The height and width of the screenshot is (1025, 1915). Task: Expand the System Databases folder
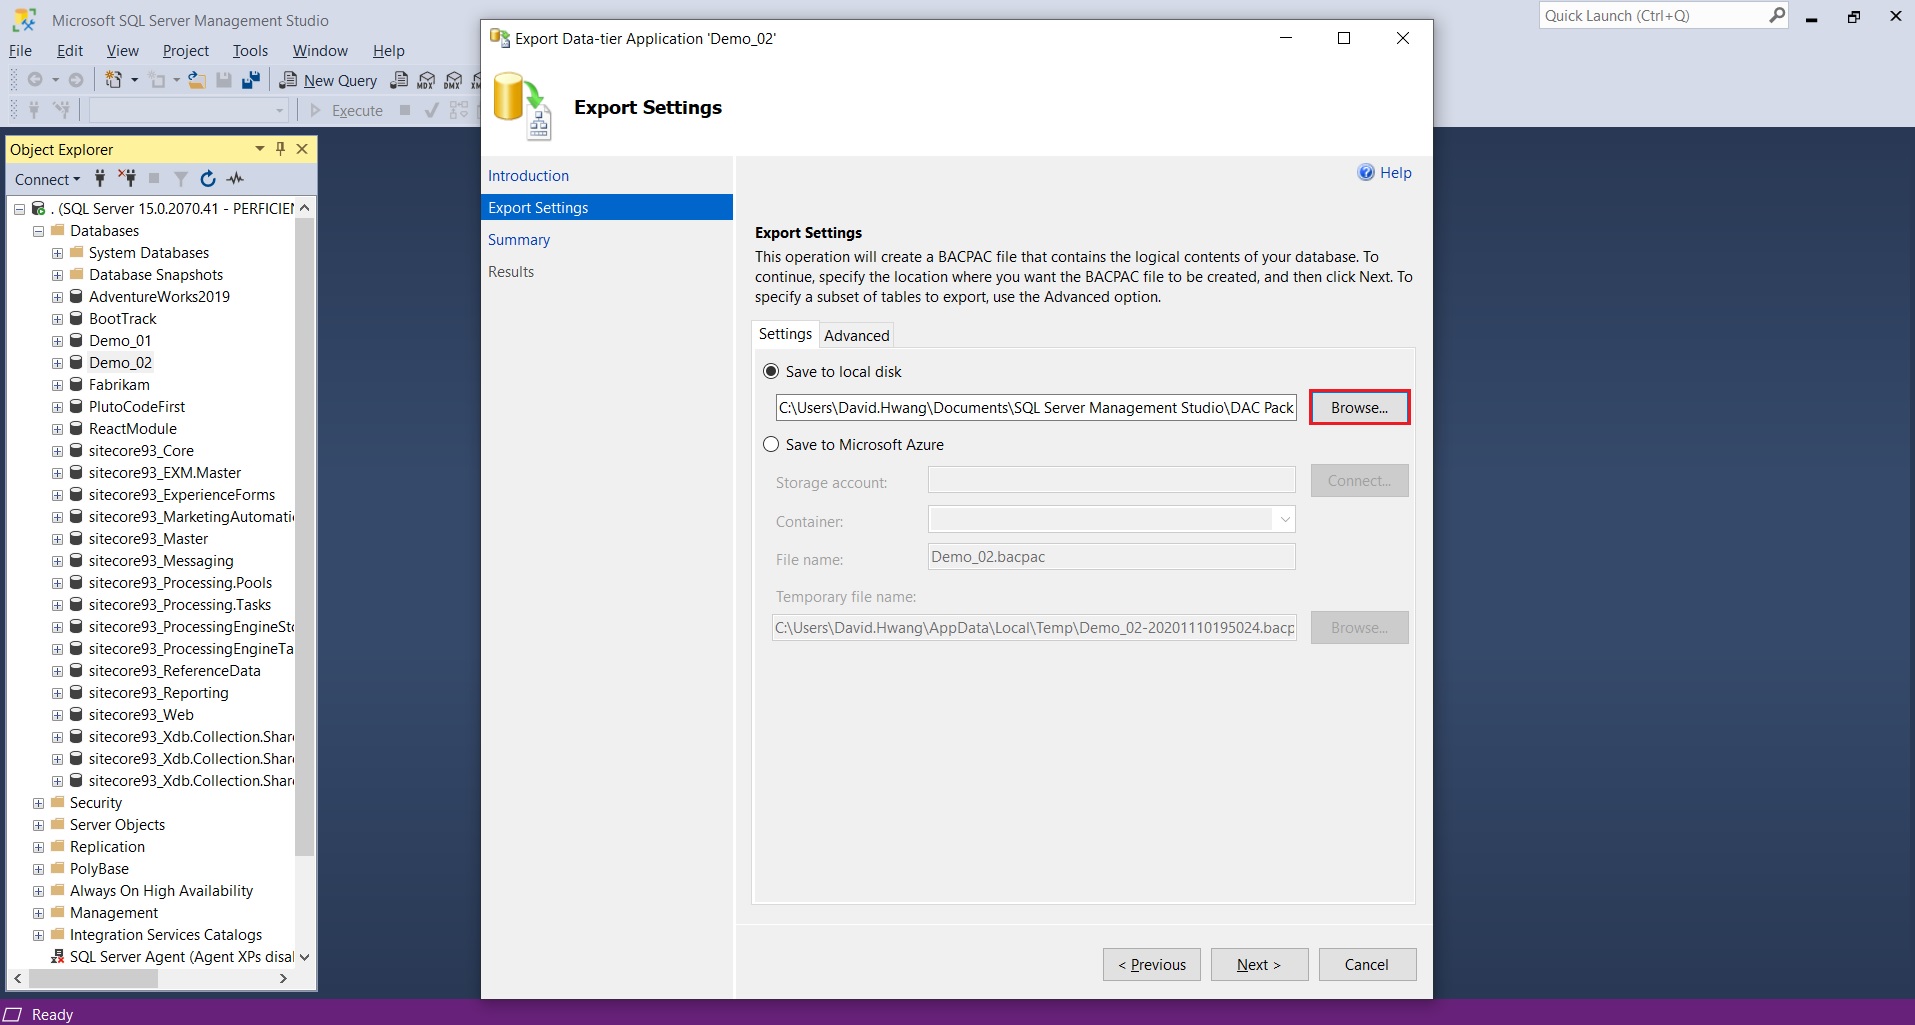(57, 253)
